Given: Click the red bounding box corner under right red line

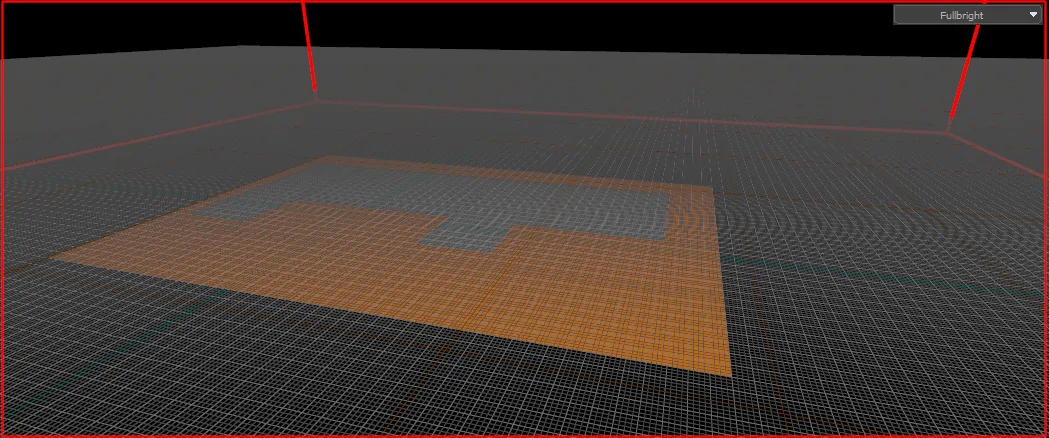Looking at the screenshot, I should pyautogui.click(x=947, y=132).
